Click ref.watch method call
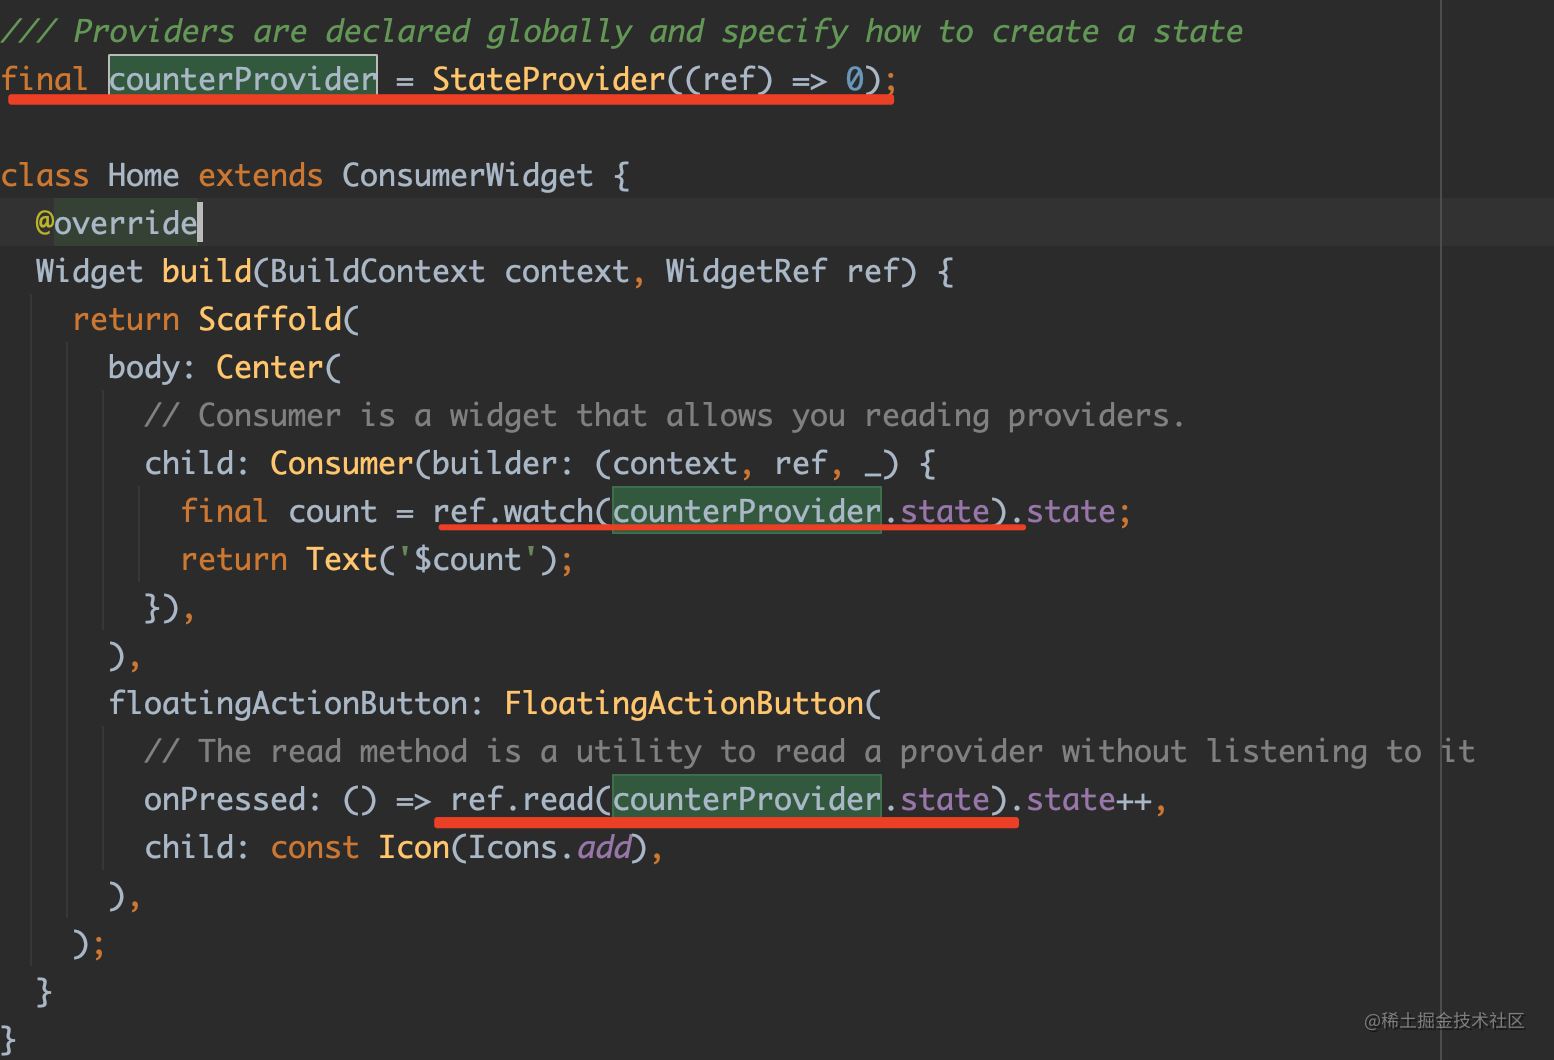 (513, 511)
